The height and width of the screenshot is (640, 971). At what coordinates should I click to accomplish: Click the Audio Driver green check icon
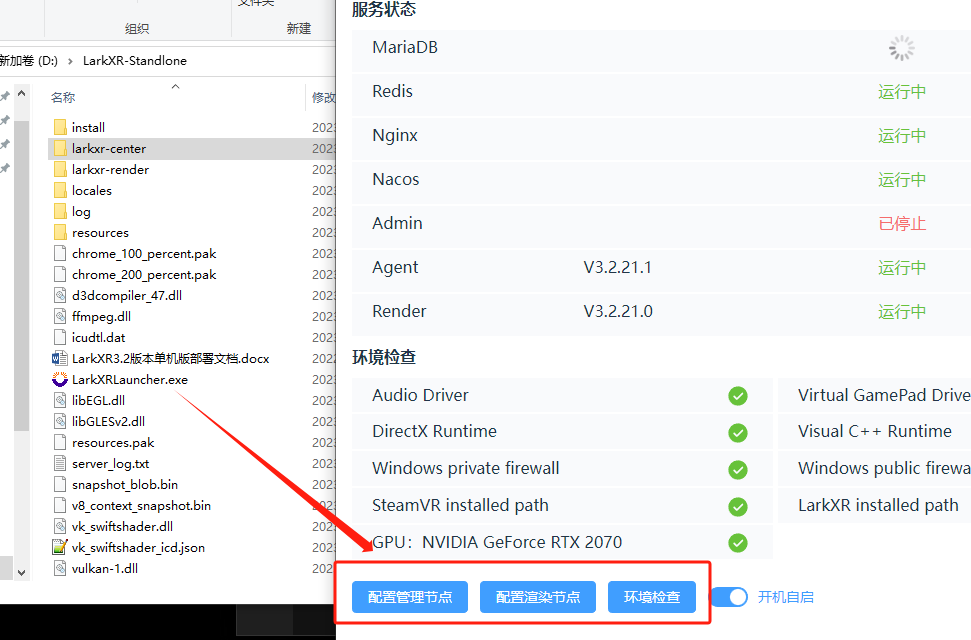pyautogui.click(x=738, y=396)
